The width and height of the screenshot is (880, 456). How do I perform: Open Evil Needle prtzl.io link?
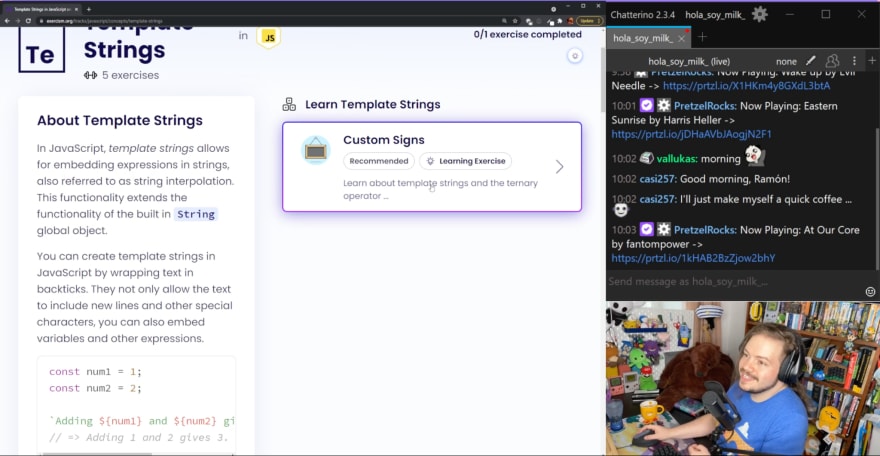(x=746, y=86)
